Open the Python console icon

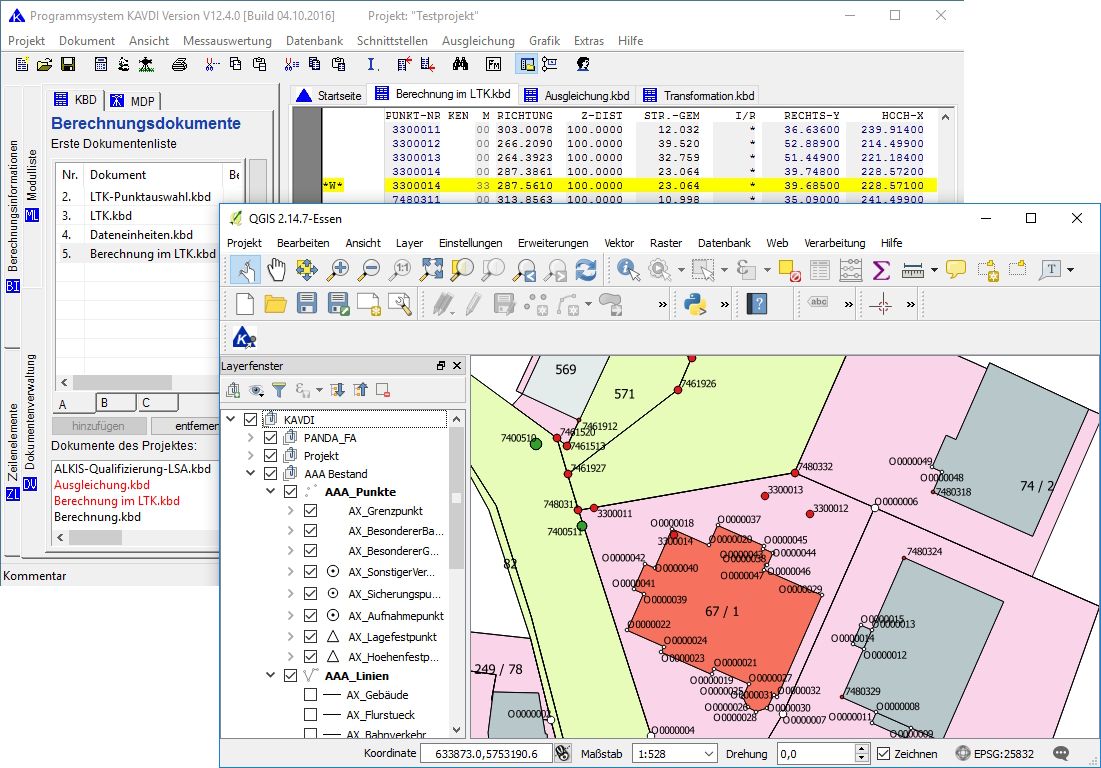(x=695, y=304)
